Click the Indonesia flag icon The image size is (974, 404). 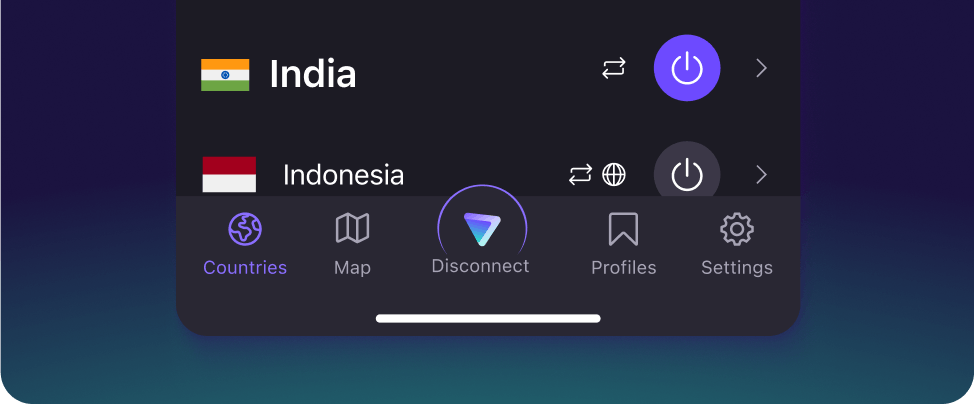click(x=229, y=175)
